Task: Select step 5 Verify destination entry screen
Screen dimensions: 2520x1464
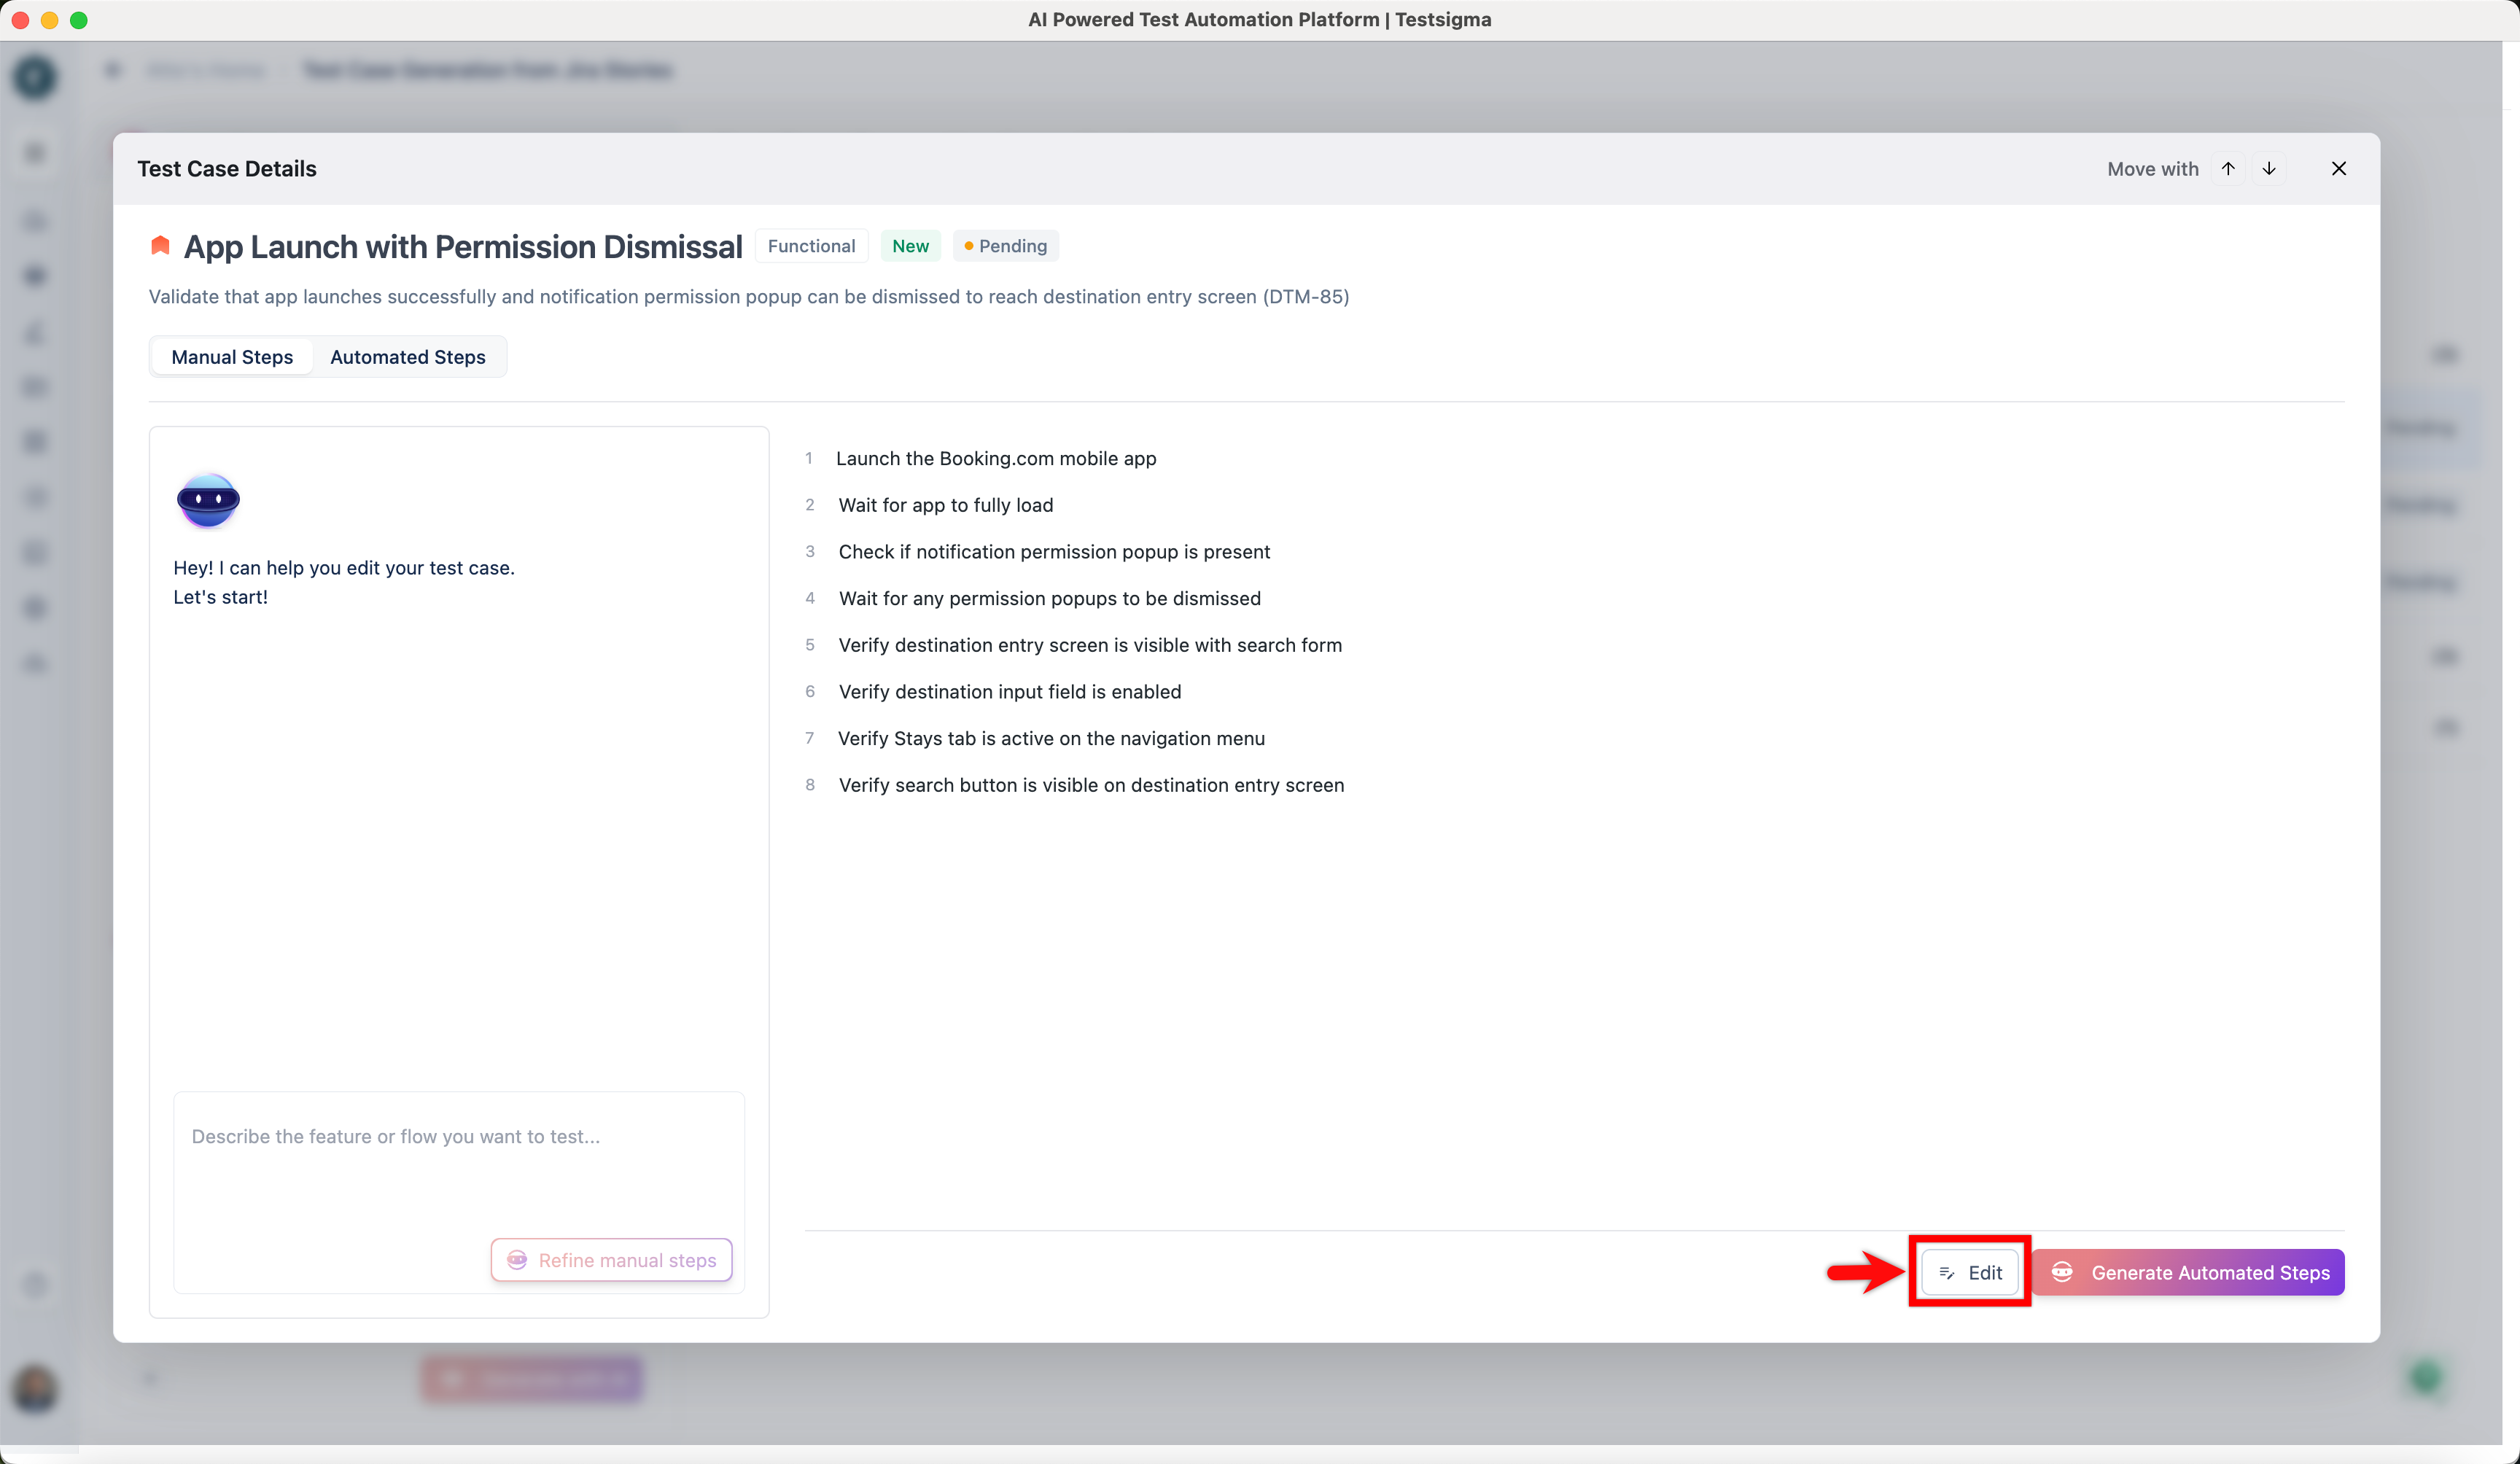Action: 1089,646
